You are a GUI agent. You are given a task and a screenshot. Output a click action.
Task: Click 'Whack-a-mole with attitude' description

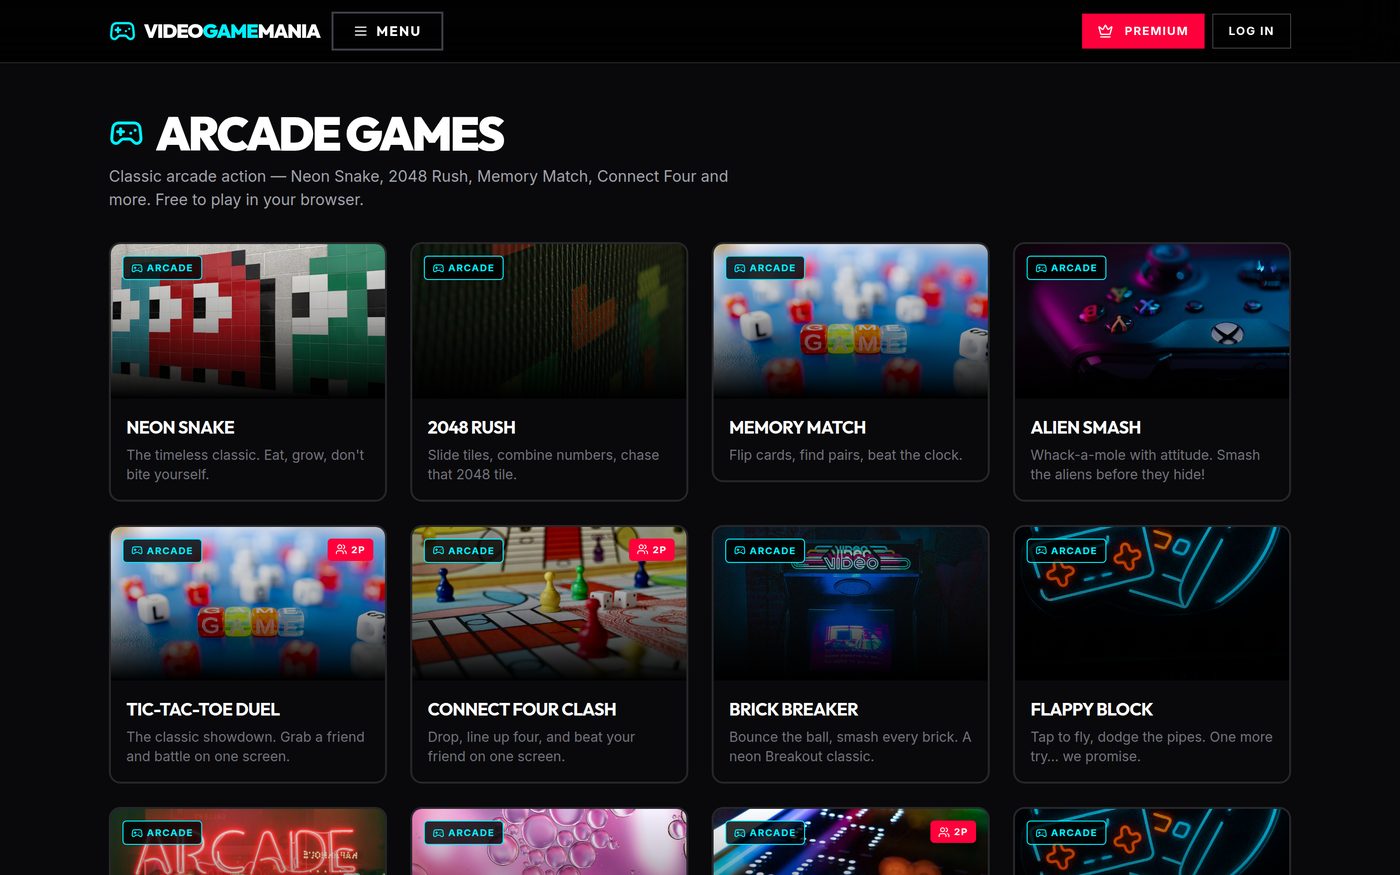[x=1145, y=465]
